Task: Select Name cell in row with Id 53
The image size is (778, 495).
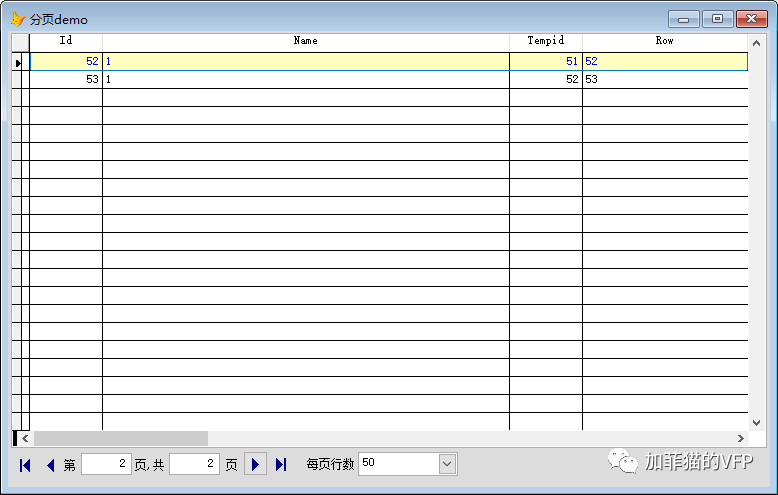Action: click(x=306, y=79)
